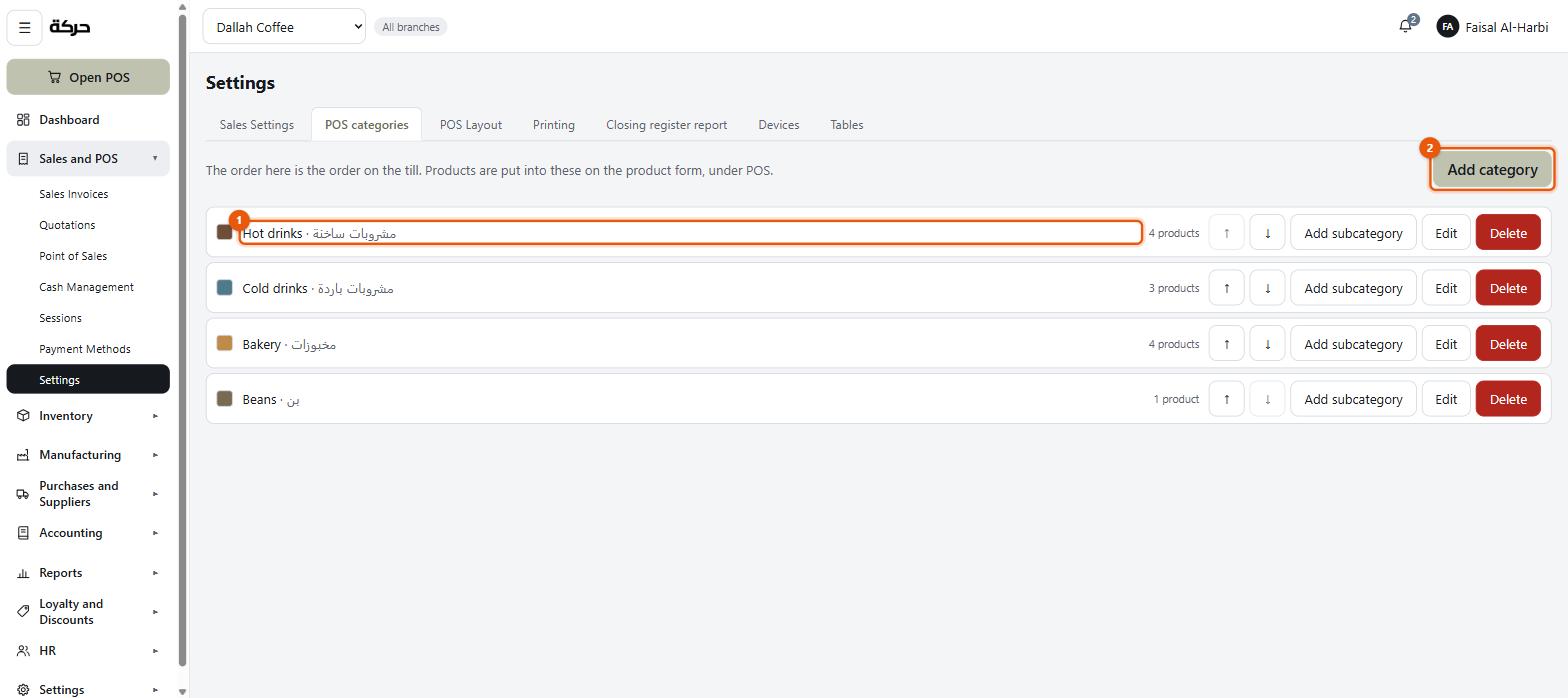Screen dimensions: 1568x698
Task: Open the Closing register report tab
Action: click(666, 125)
